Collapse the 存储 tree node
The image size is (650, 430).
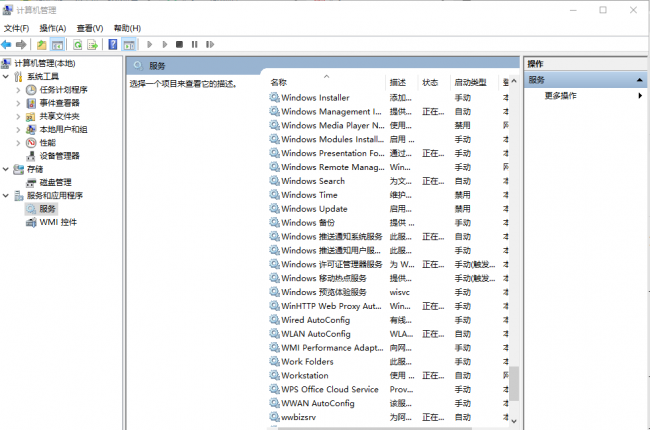[6, 169]
